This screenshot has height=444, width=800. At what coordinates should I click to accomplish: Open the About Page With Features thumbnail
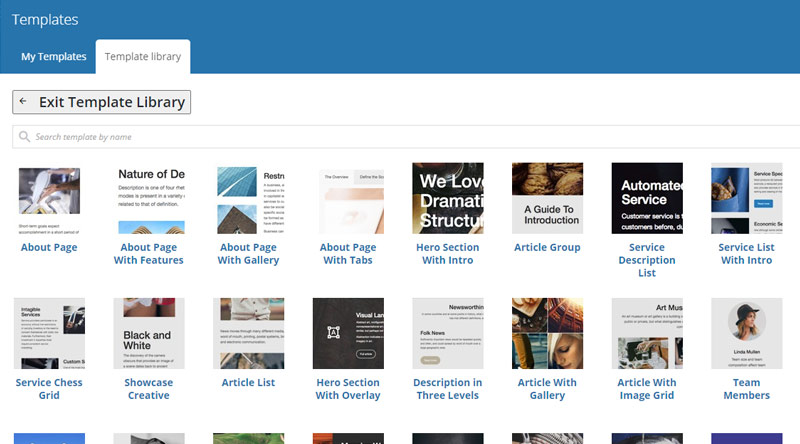point(149,199)
